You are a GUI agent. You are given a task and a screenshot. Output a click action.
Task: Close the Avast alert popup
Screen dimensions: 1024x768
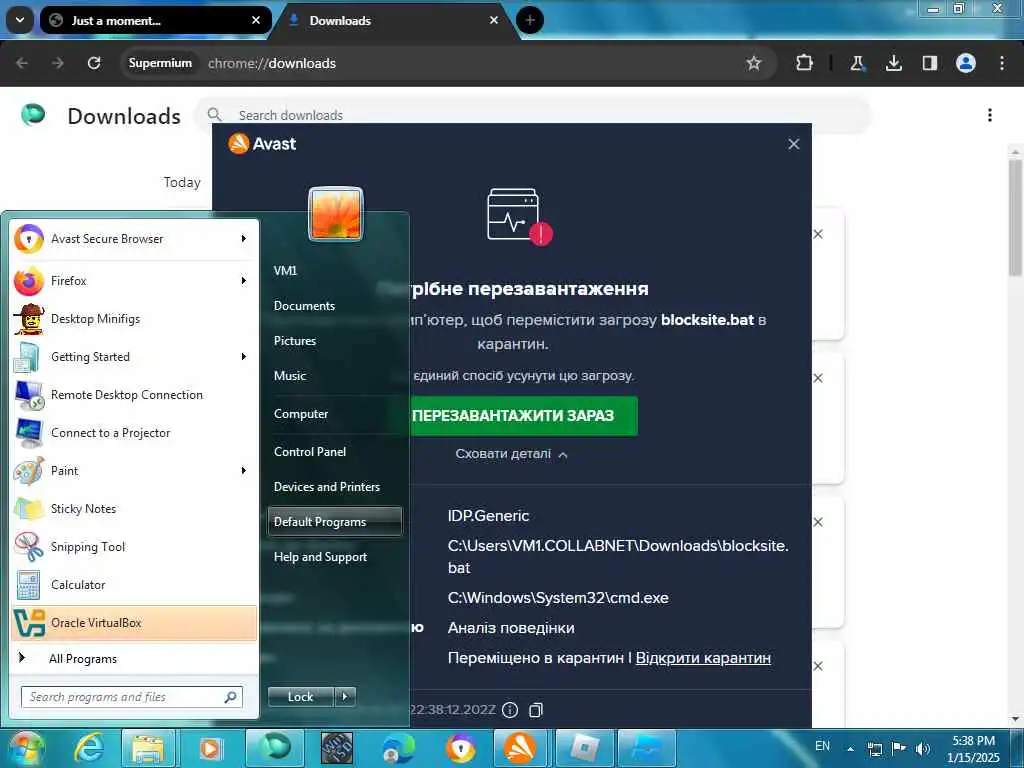793,144
